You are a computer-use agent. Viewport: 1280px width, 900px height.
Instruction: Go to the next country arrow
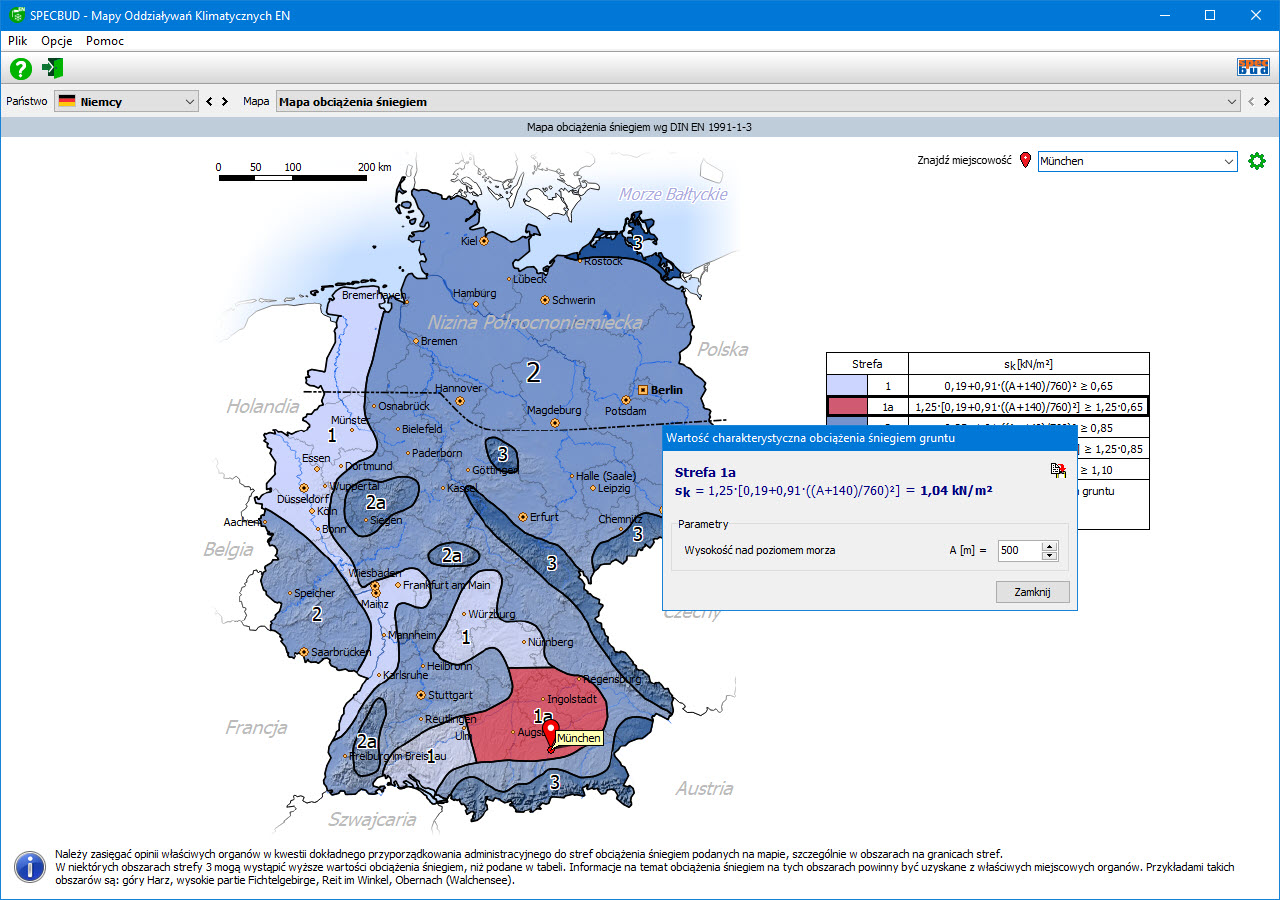pos(225,102)
